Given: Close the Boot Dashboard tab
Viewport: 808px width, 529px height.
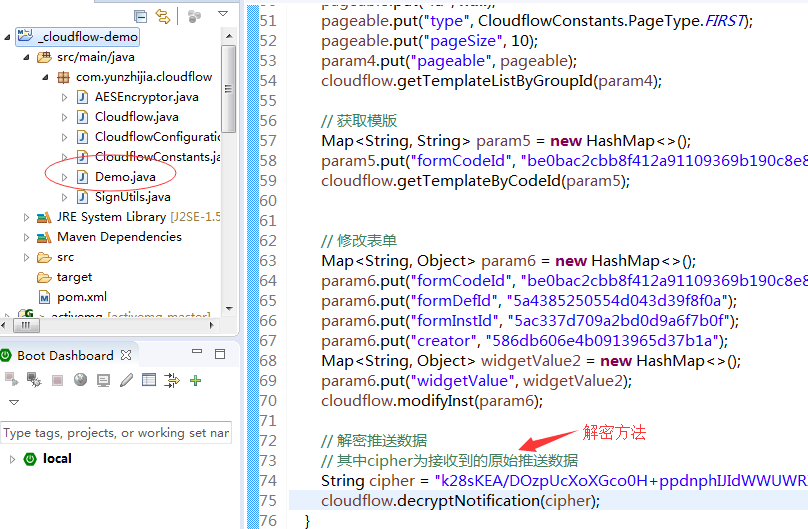Looking at the screenshot, I should tap(127, 355).
